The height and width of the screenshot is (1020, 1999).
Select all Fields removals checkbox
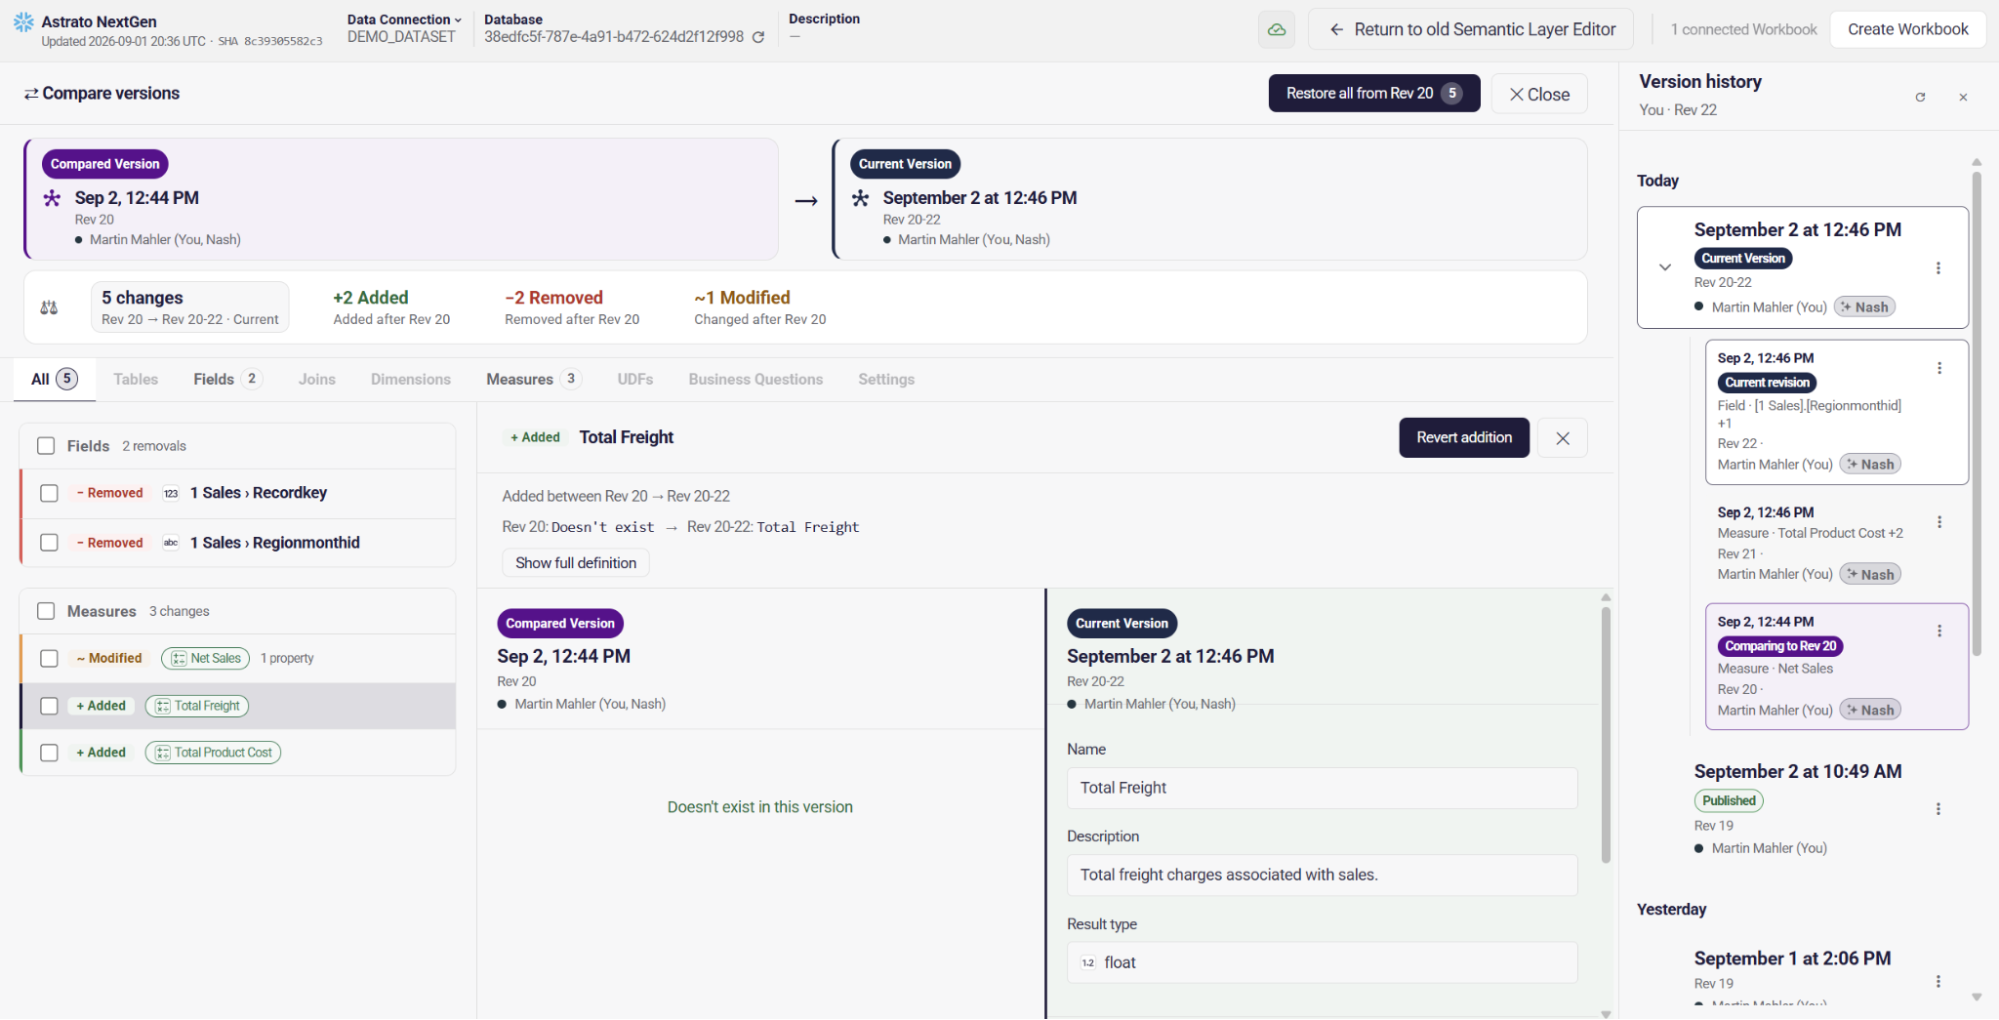[46, 446]
